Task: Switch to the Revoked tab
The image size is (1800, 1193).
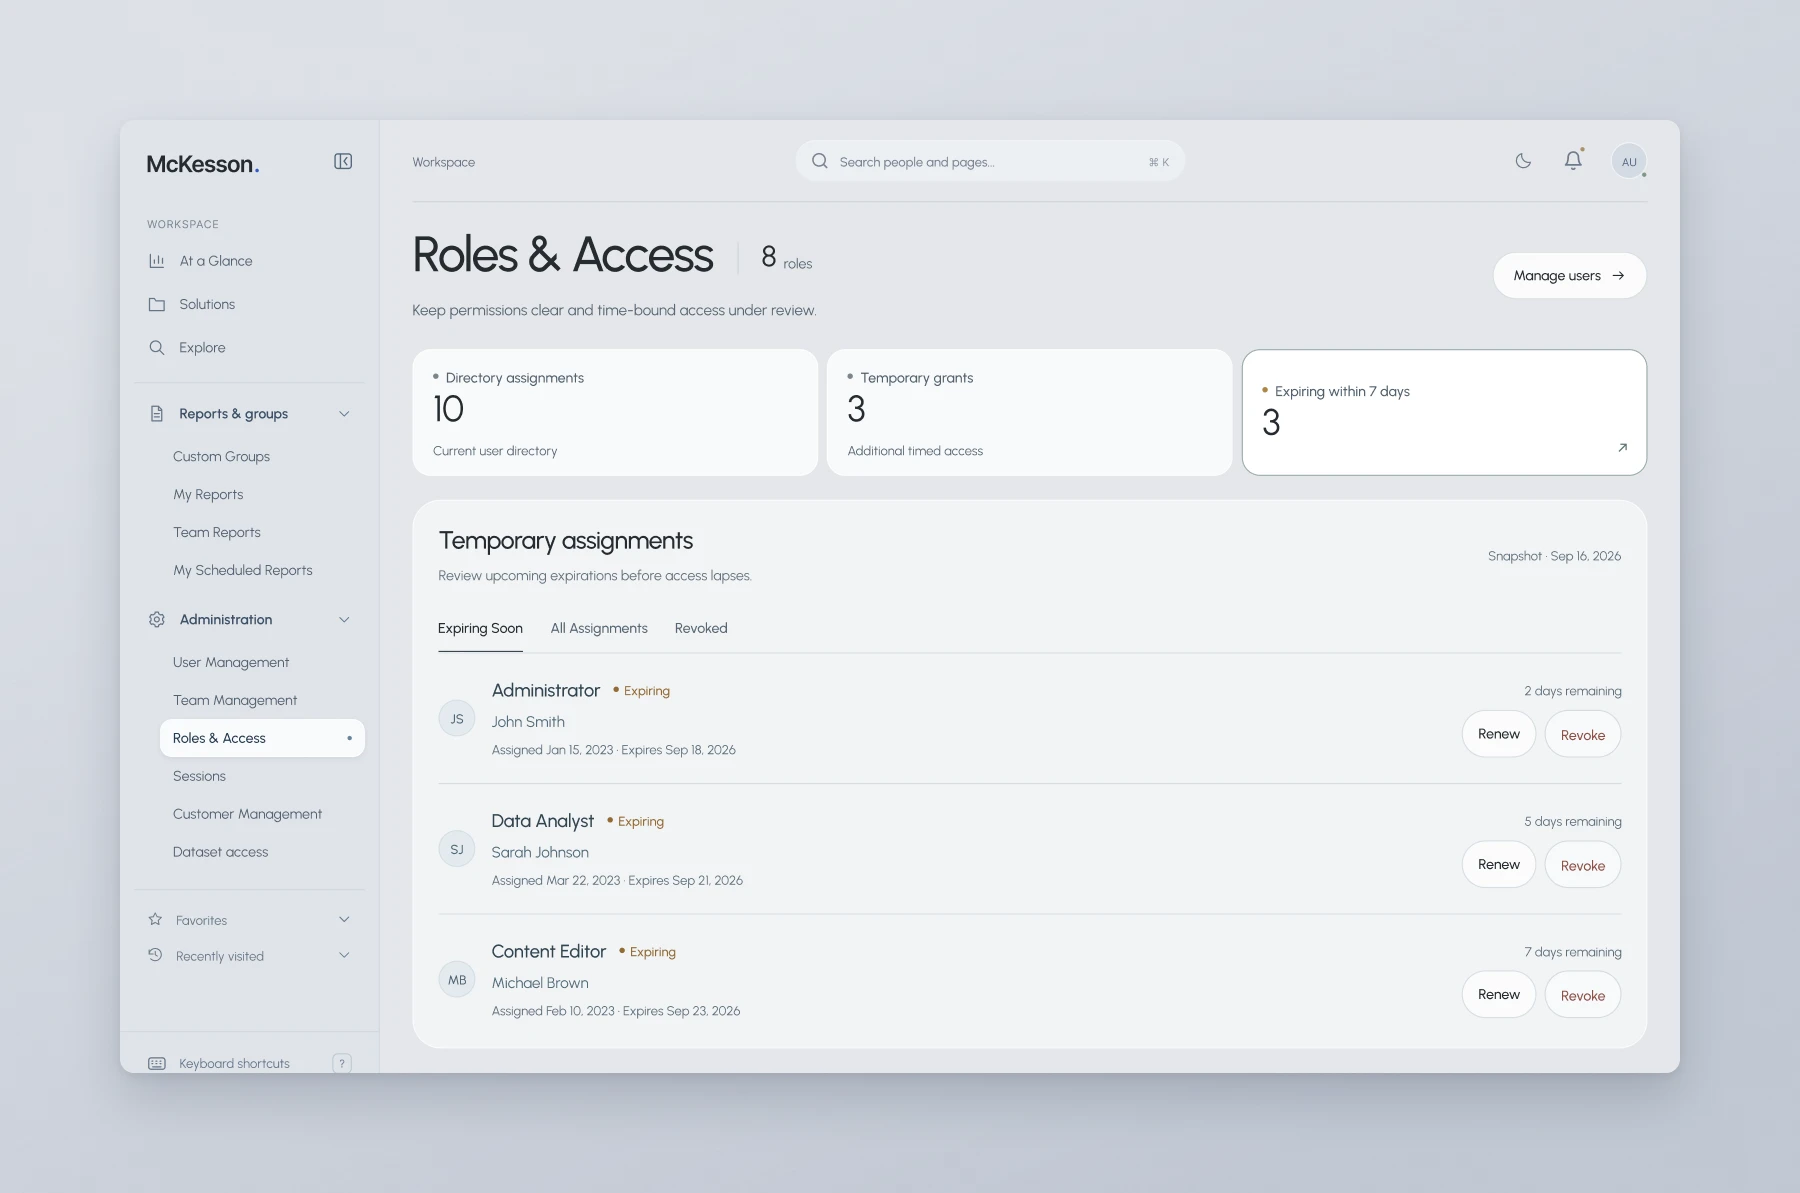Action: 701,628
